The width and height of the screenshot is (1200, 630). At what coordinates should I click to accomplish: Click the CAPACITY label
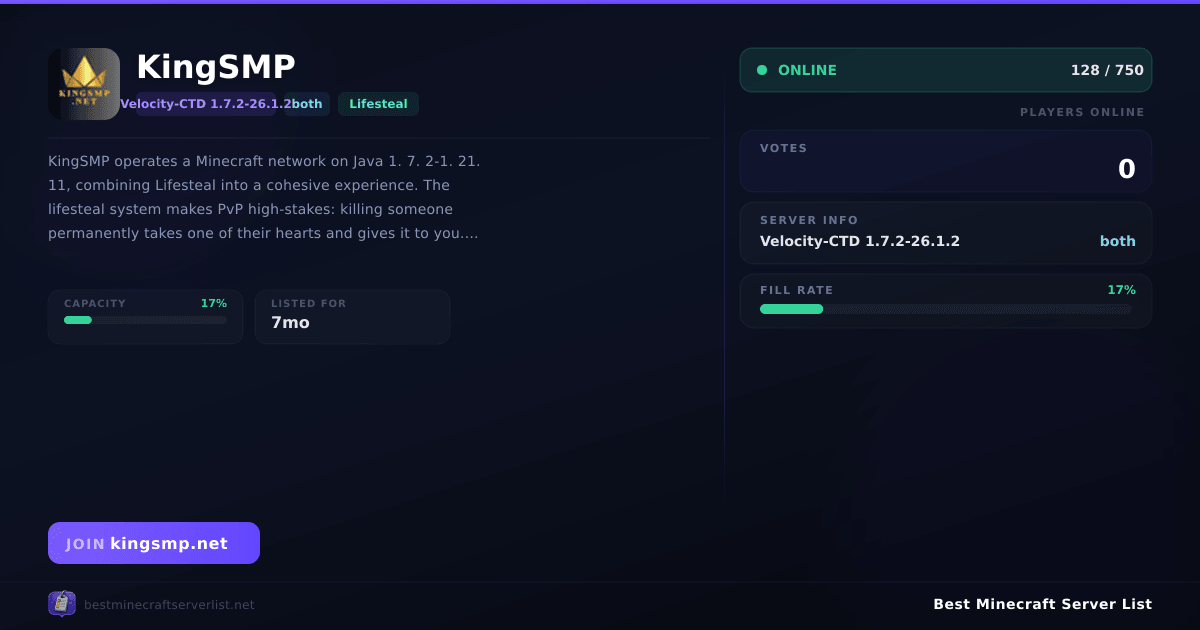pyautogui.click(x=95, y=303)
